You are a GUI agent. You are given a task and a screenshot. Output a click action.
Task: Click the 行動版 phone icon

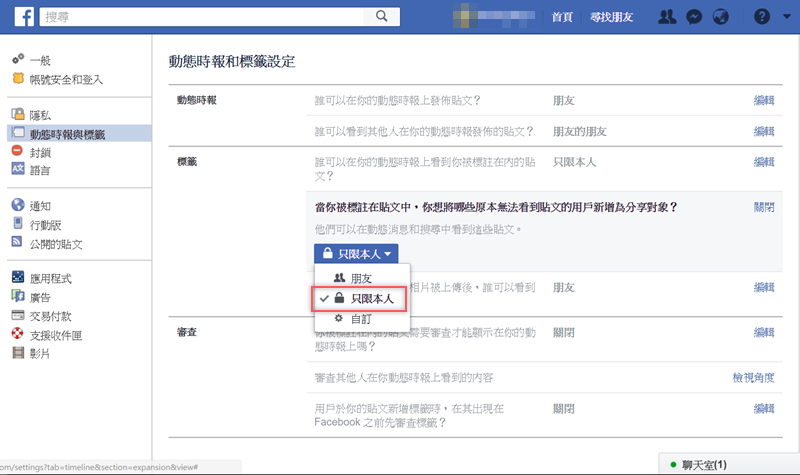click(18, 223)
